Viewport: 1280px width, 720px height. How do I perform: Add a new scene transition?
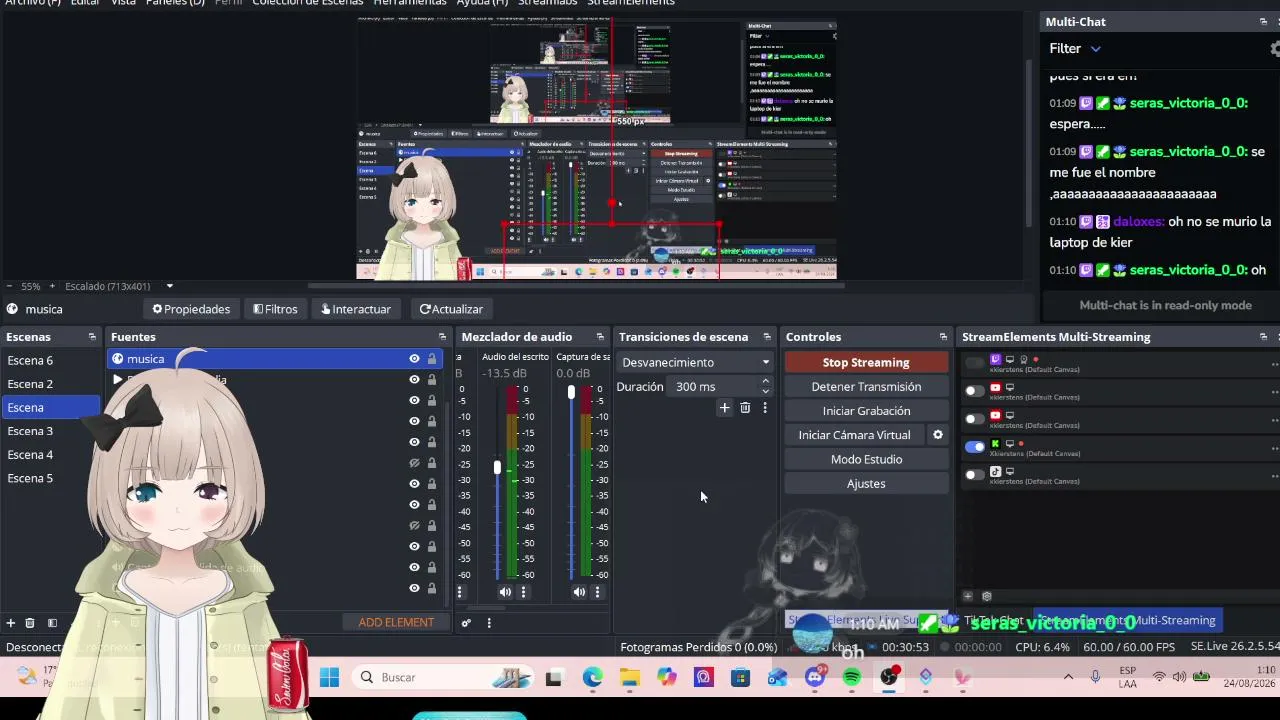tap(724, 408)
